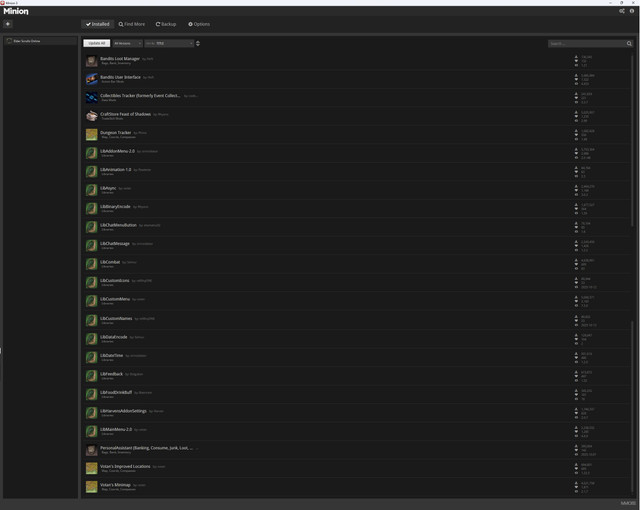Click the LibAddonMenu-2.0 library icon
Viewport: 640px width, 510px height.
(91, 153)
